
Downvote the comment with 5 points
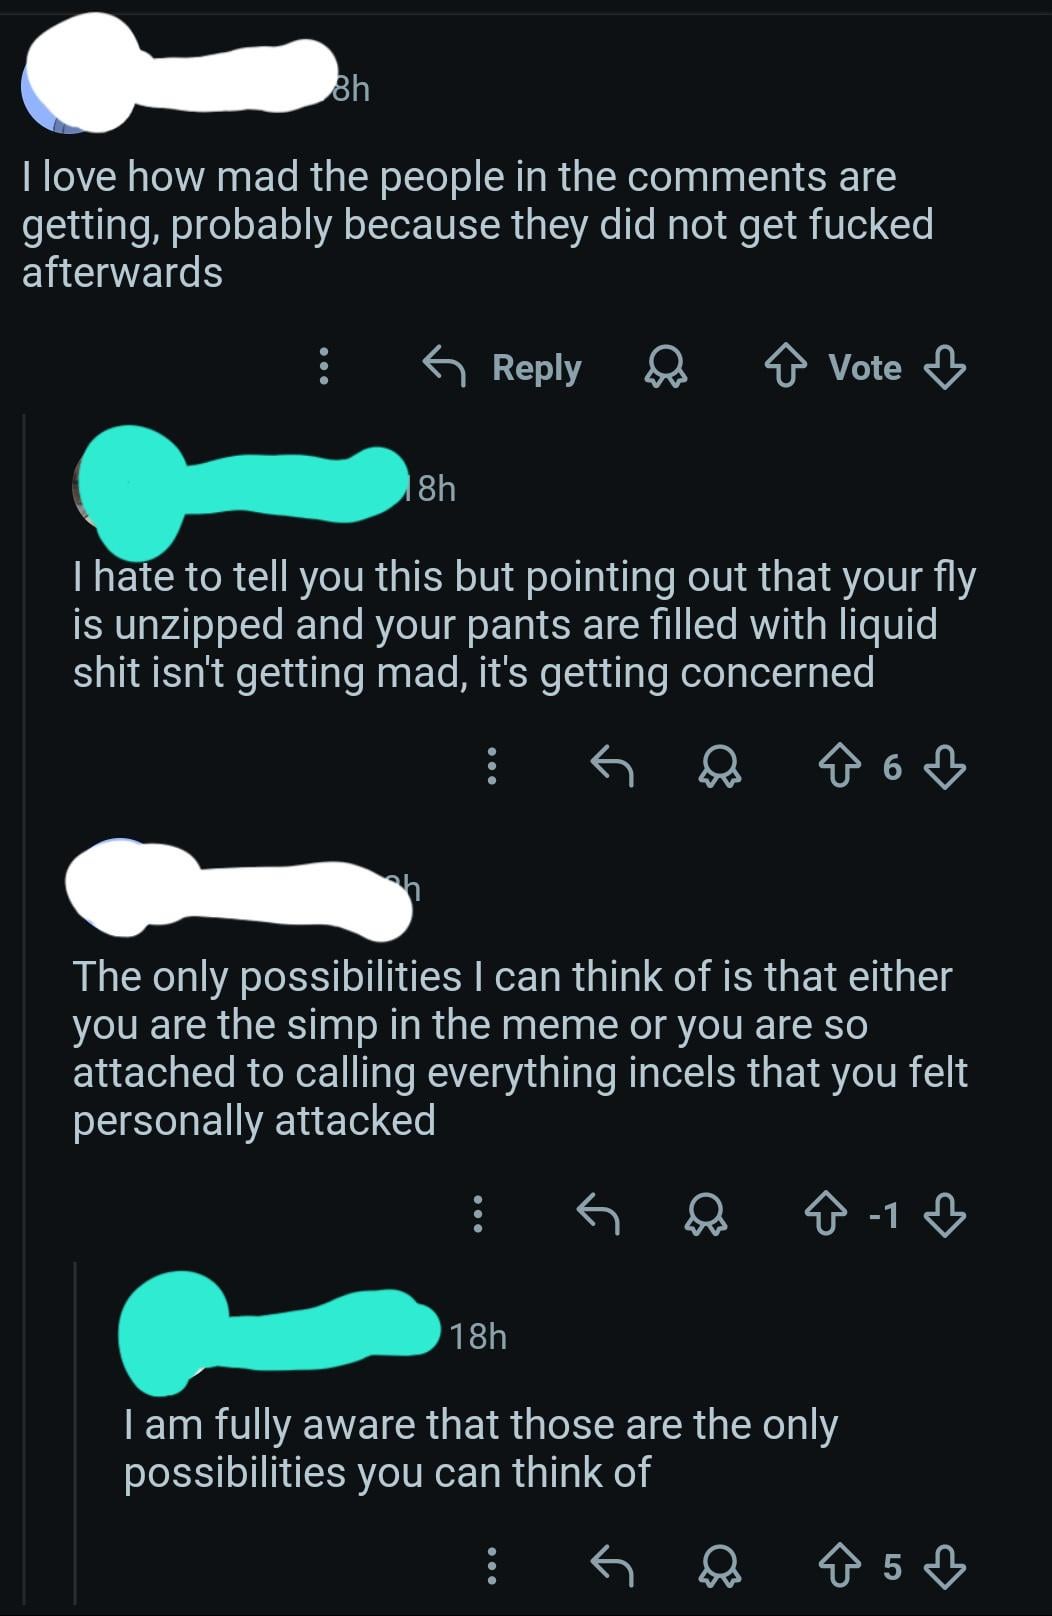[x=944, y=1566]
